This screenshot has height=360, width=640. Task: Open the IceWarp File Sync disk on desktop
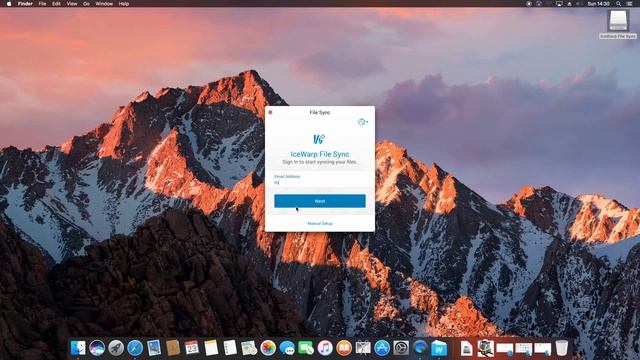click(618, 24)
